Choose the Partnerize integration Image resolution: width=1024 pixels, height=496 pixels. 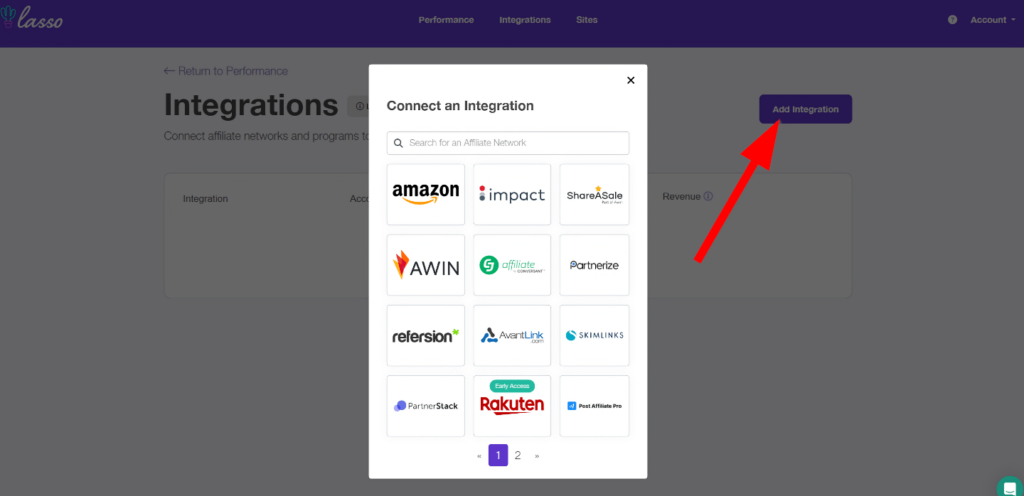(x=594, y=265)
